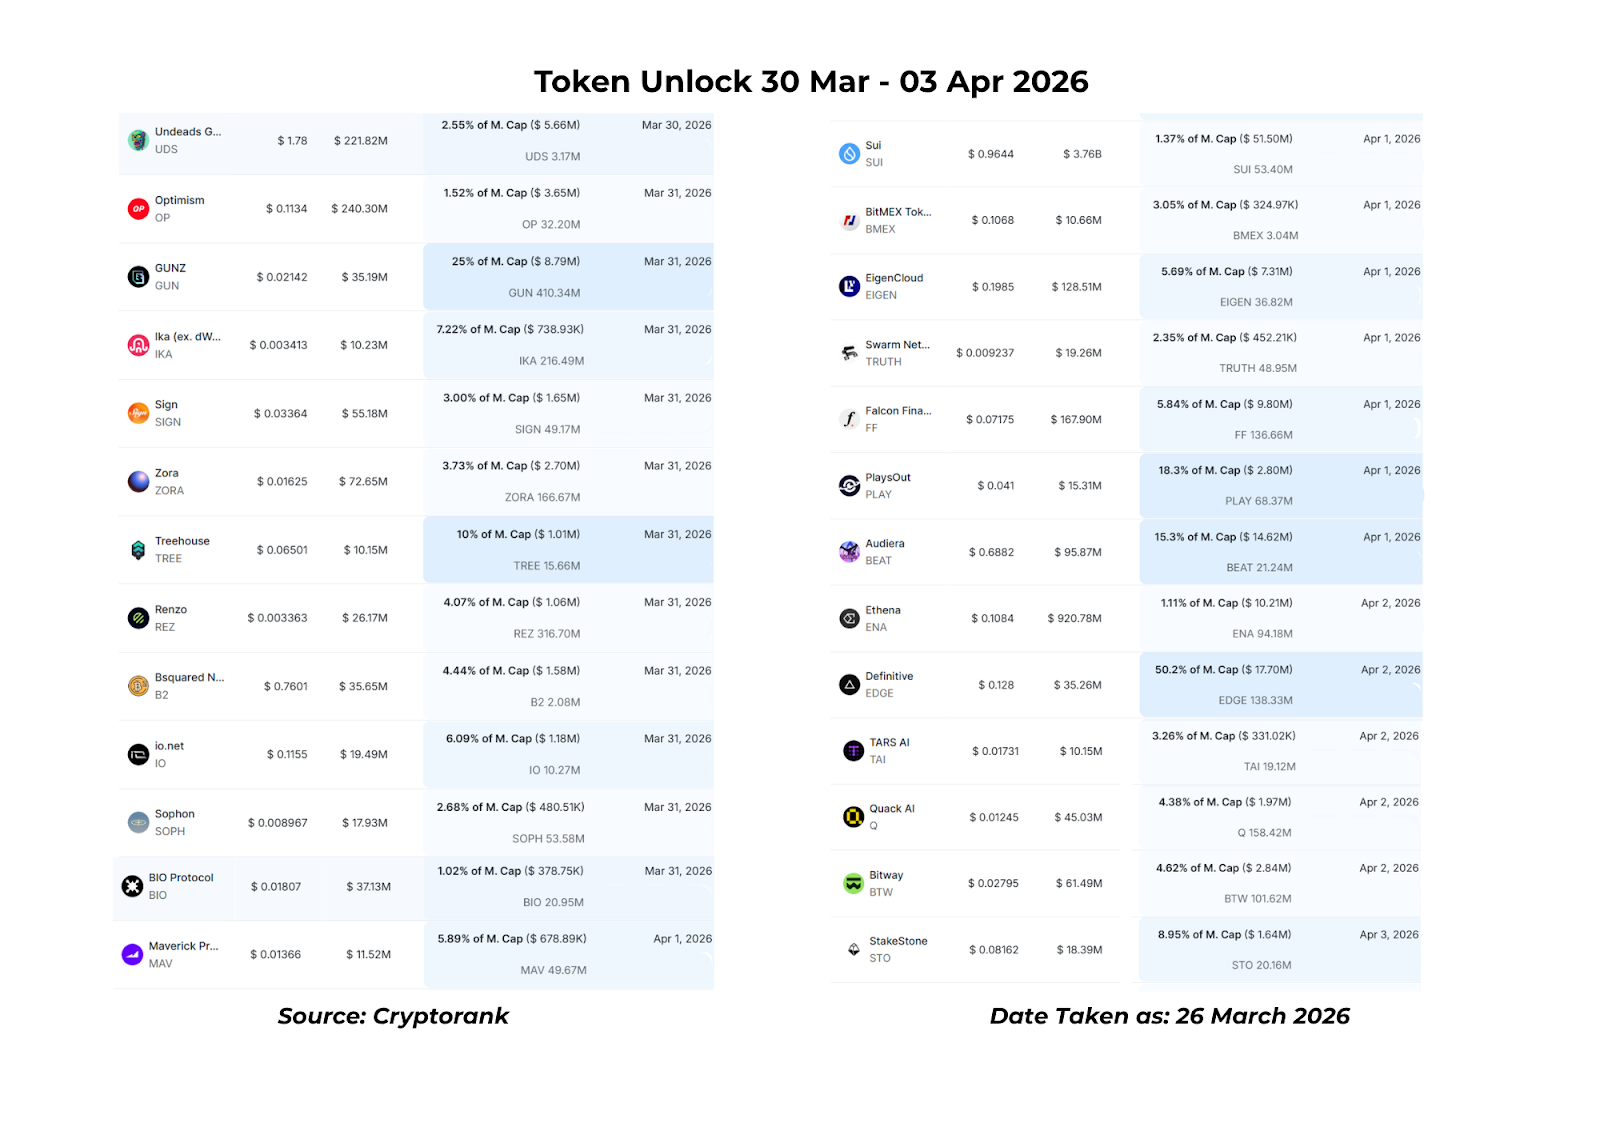This screenshot has height=1131, width=1600.
Task: Click the Maverick Protocol MAV icon
Action: [132, 955]
